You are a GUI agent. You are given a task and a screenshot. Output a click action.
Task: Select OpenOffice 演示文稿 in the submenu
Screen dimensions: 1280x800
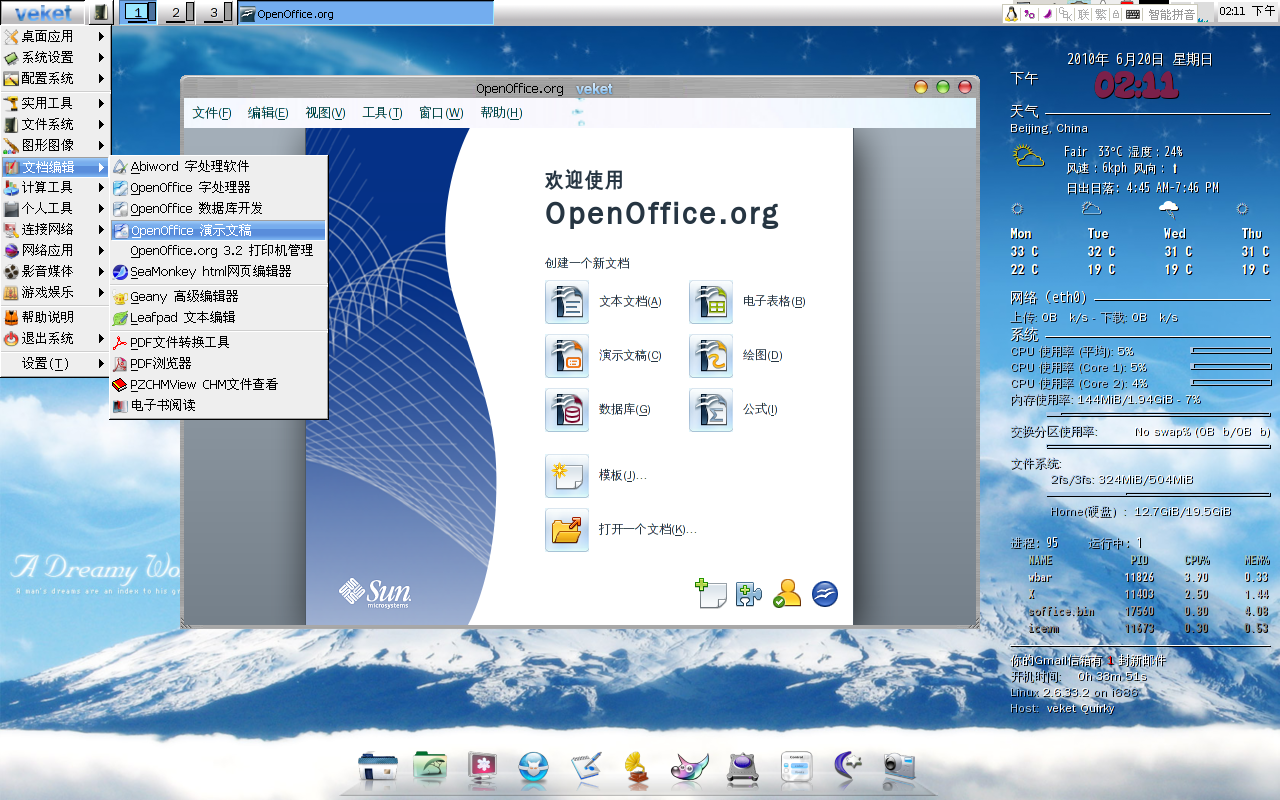tap(218, 230)
